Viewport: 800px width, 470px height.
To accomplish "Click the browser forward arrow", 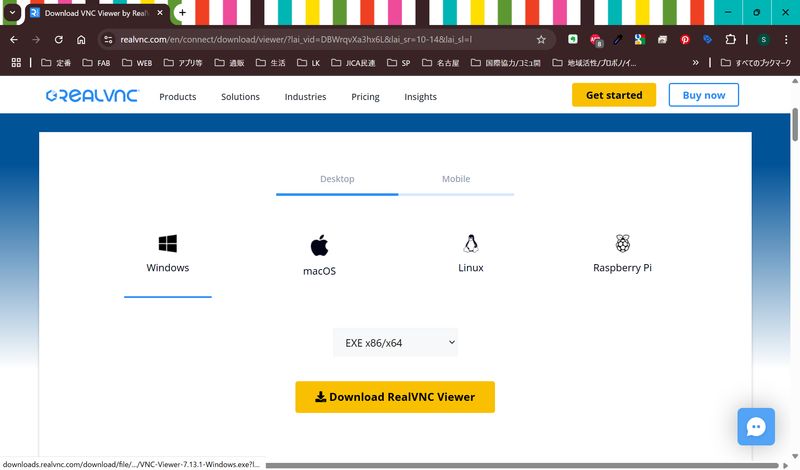I will pyautogui.click(x=36, y=39).
